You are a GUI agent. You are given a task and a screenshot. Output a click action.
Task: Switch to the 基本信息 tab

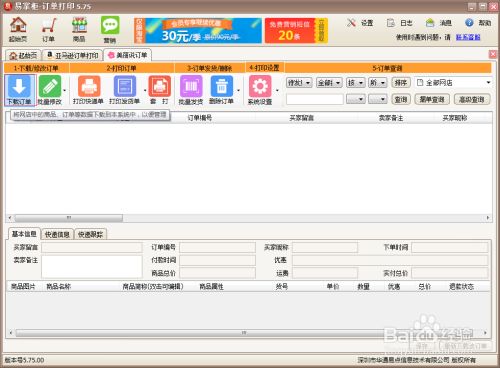pos(24,234)
